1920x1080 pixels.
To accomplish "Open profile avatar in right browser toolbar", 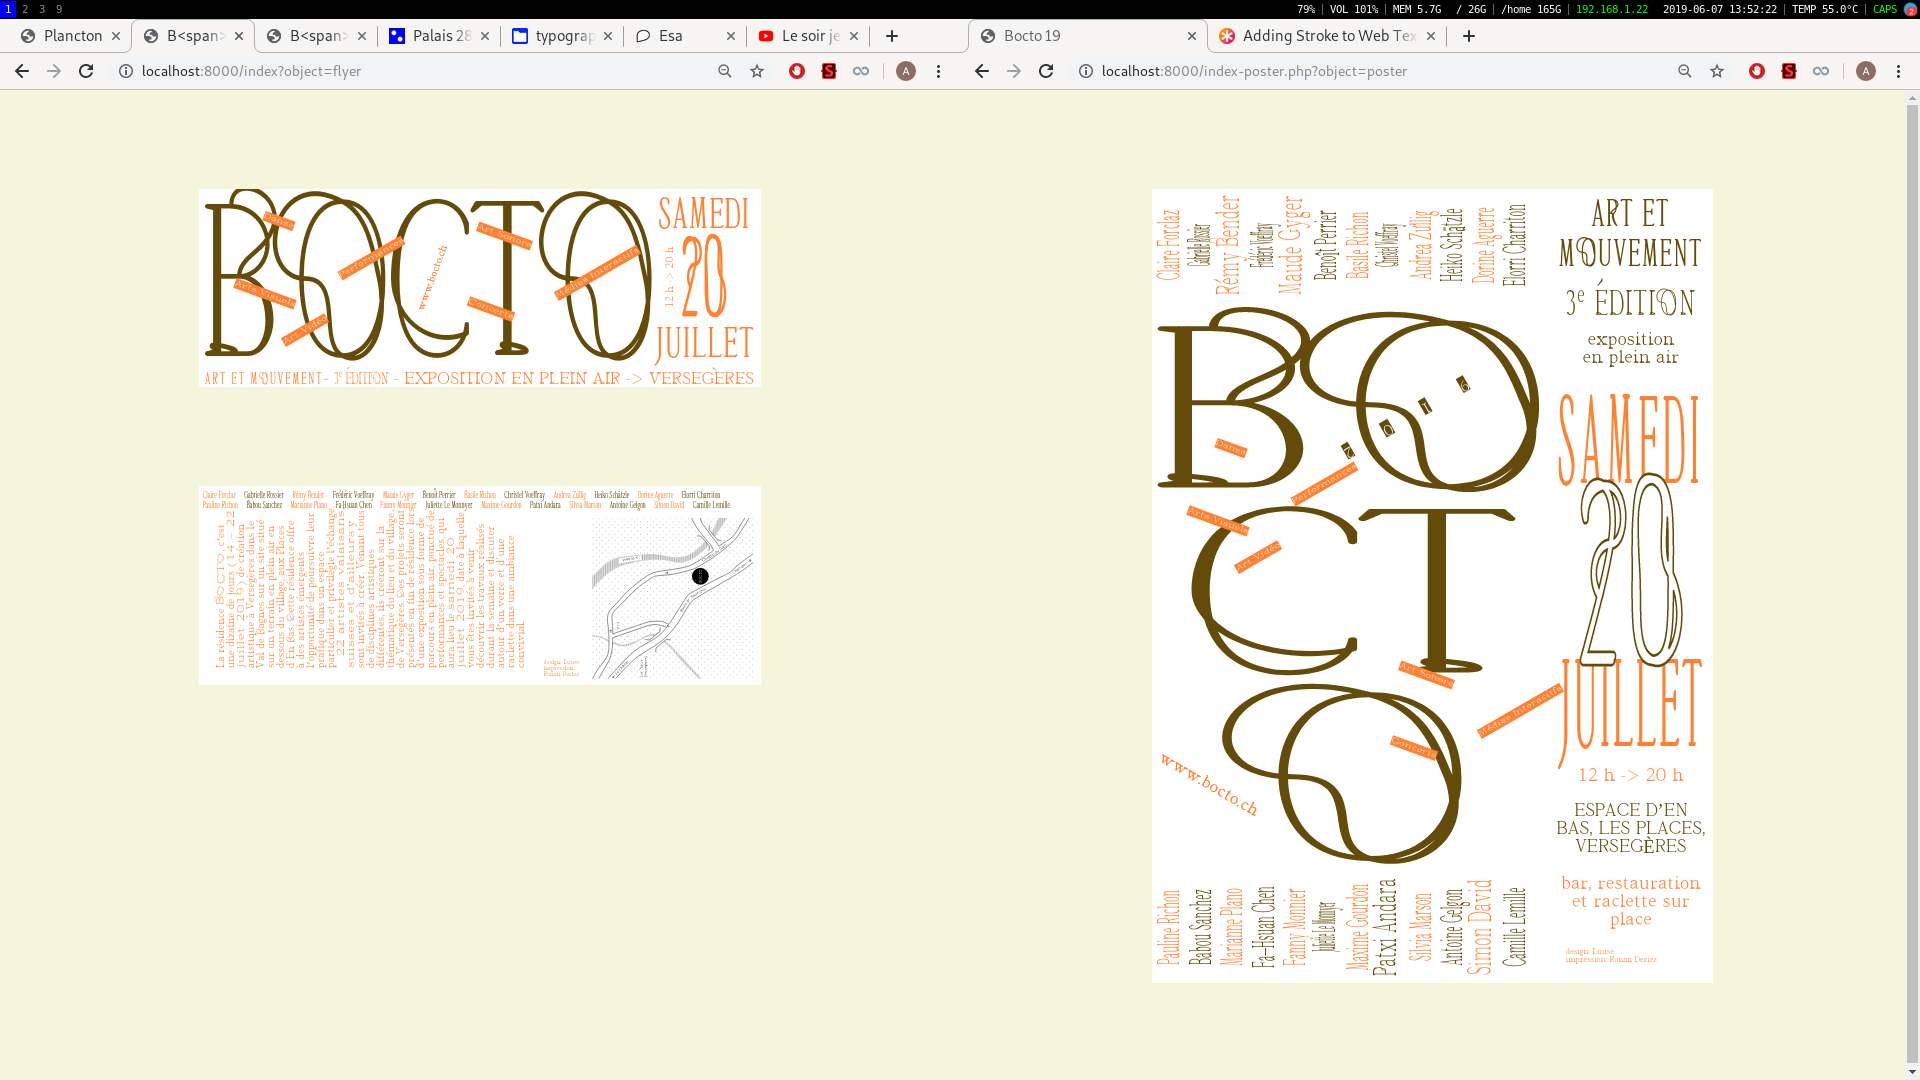I will click(x=1866, y=71).
